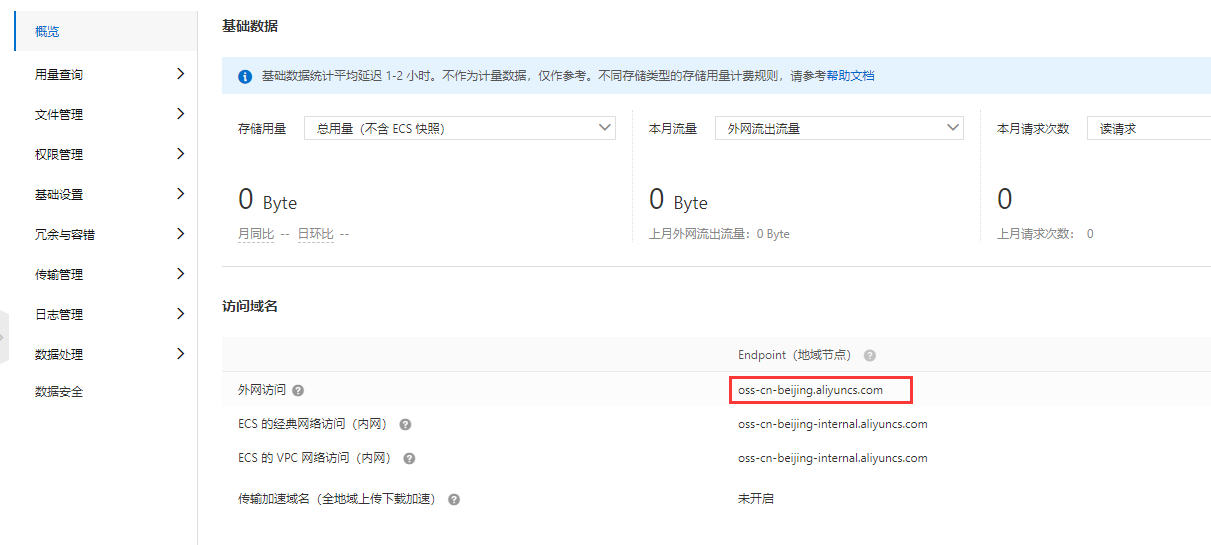Open the 传输管理 menu item

(x=106, y=274)
